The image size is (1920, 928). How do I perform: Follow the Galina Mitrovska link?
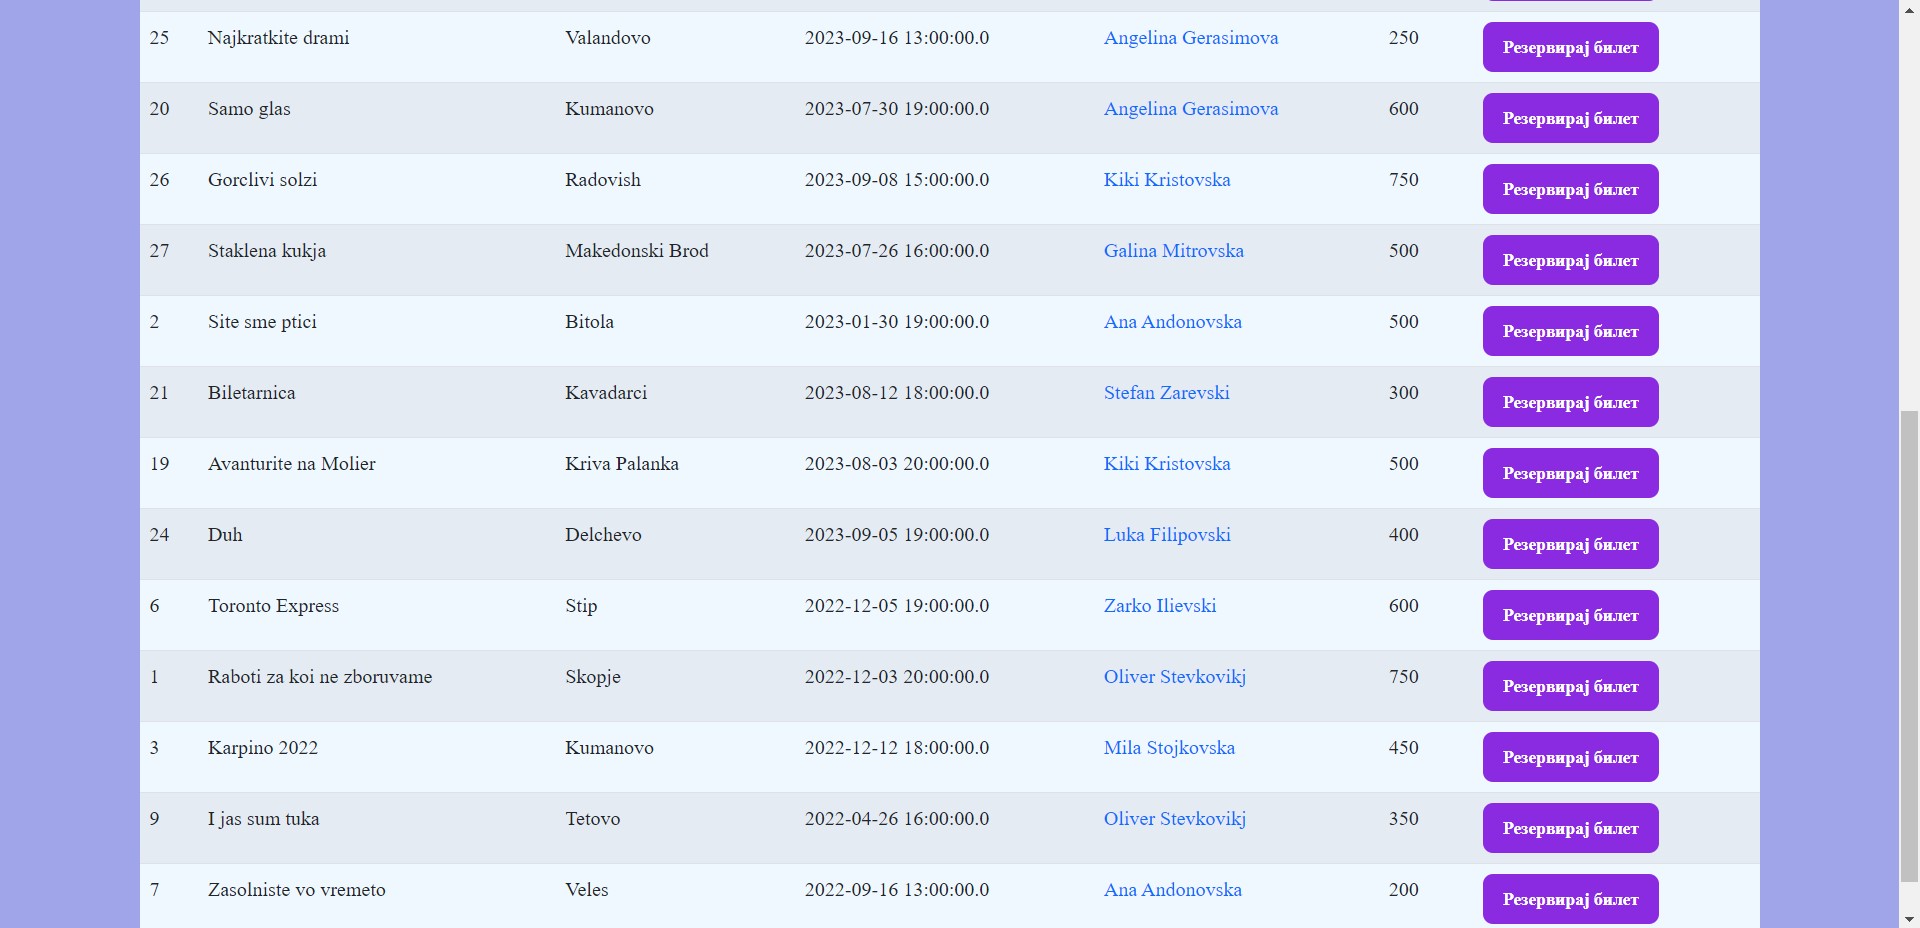[x=1173, y=251]
